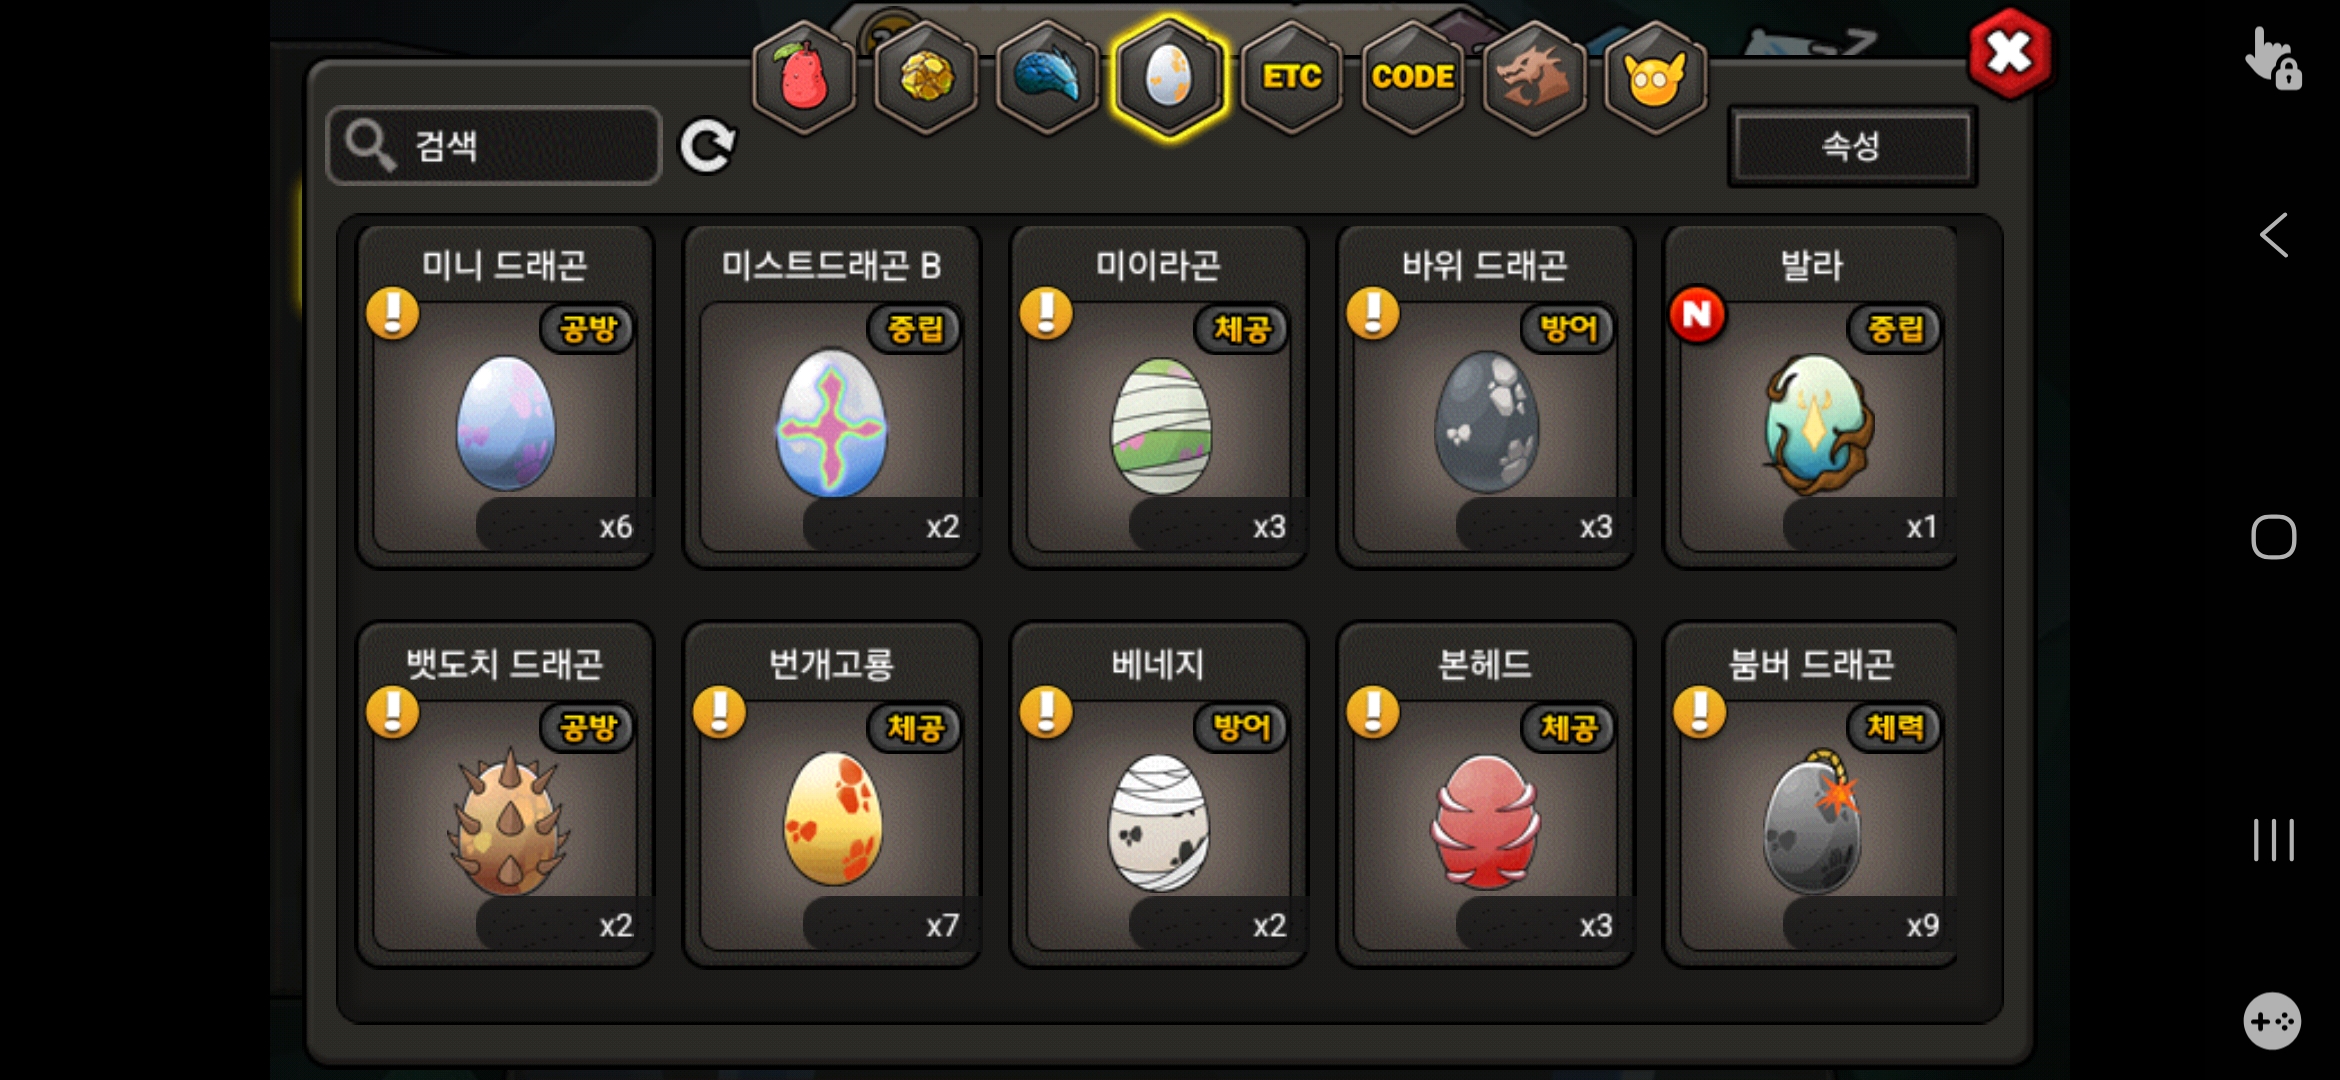Choose the 번개고룡 egg card
This screenshot has width=2340, height=1080.
(x=831, y=795)
